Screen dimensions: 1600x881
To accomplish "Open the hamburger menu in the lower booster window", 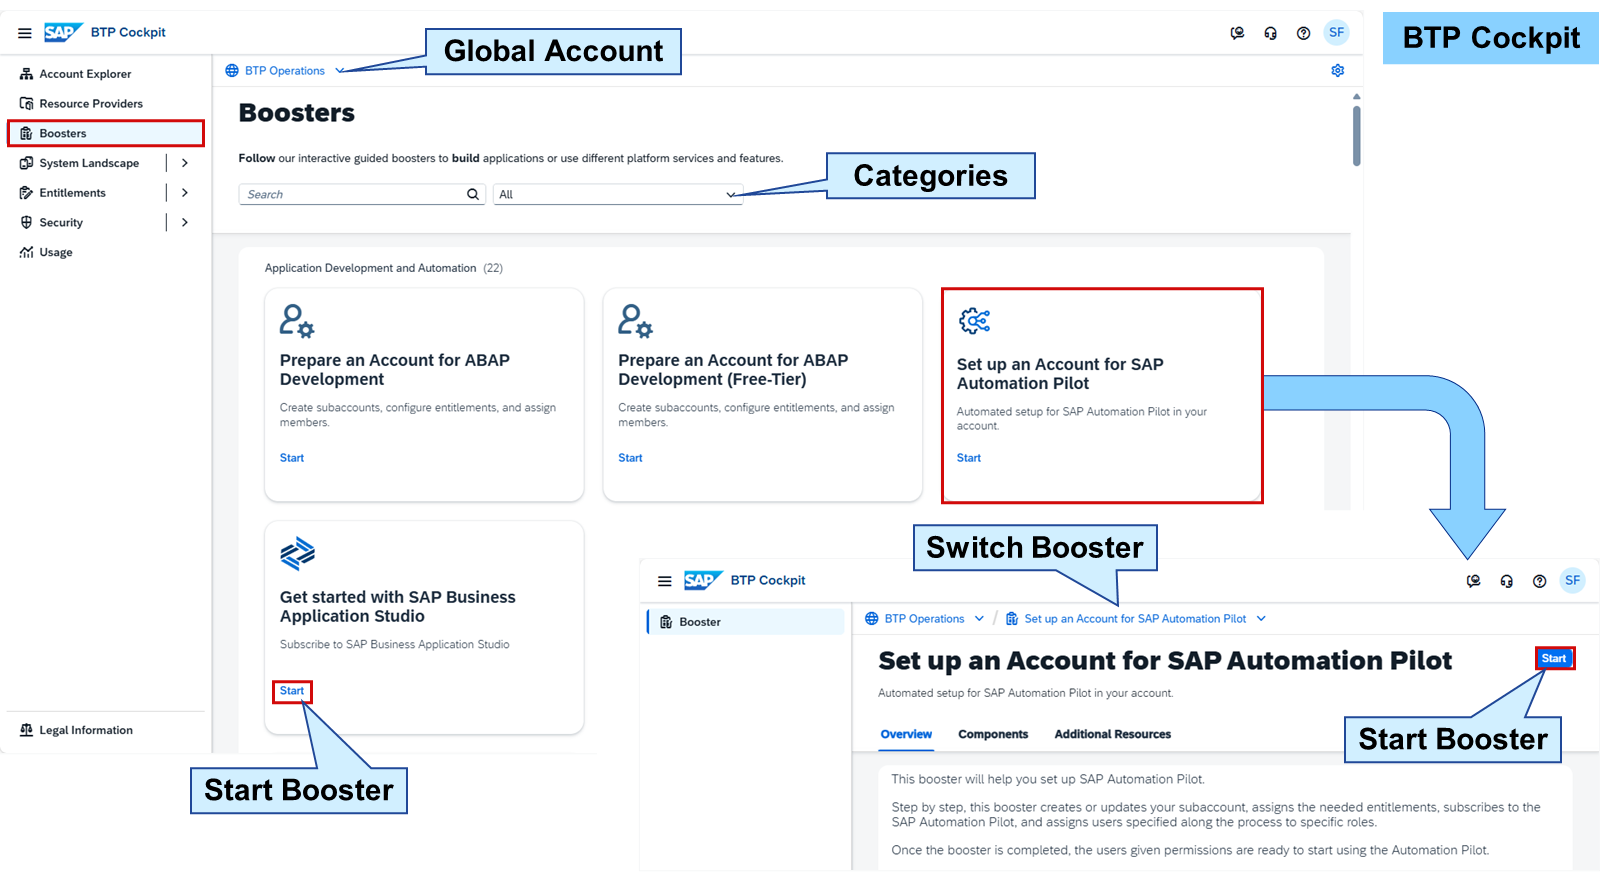I will 664,581.
